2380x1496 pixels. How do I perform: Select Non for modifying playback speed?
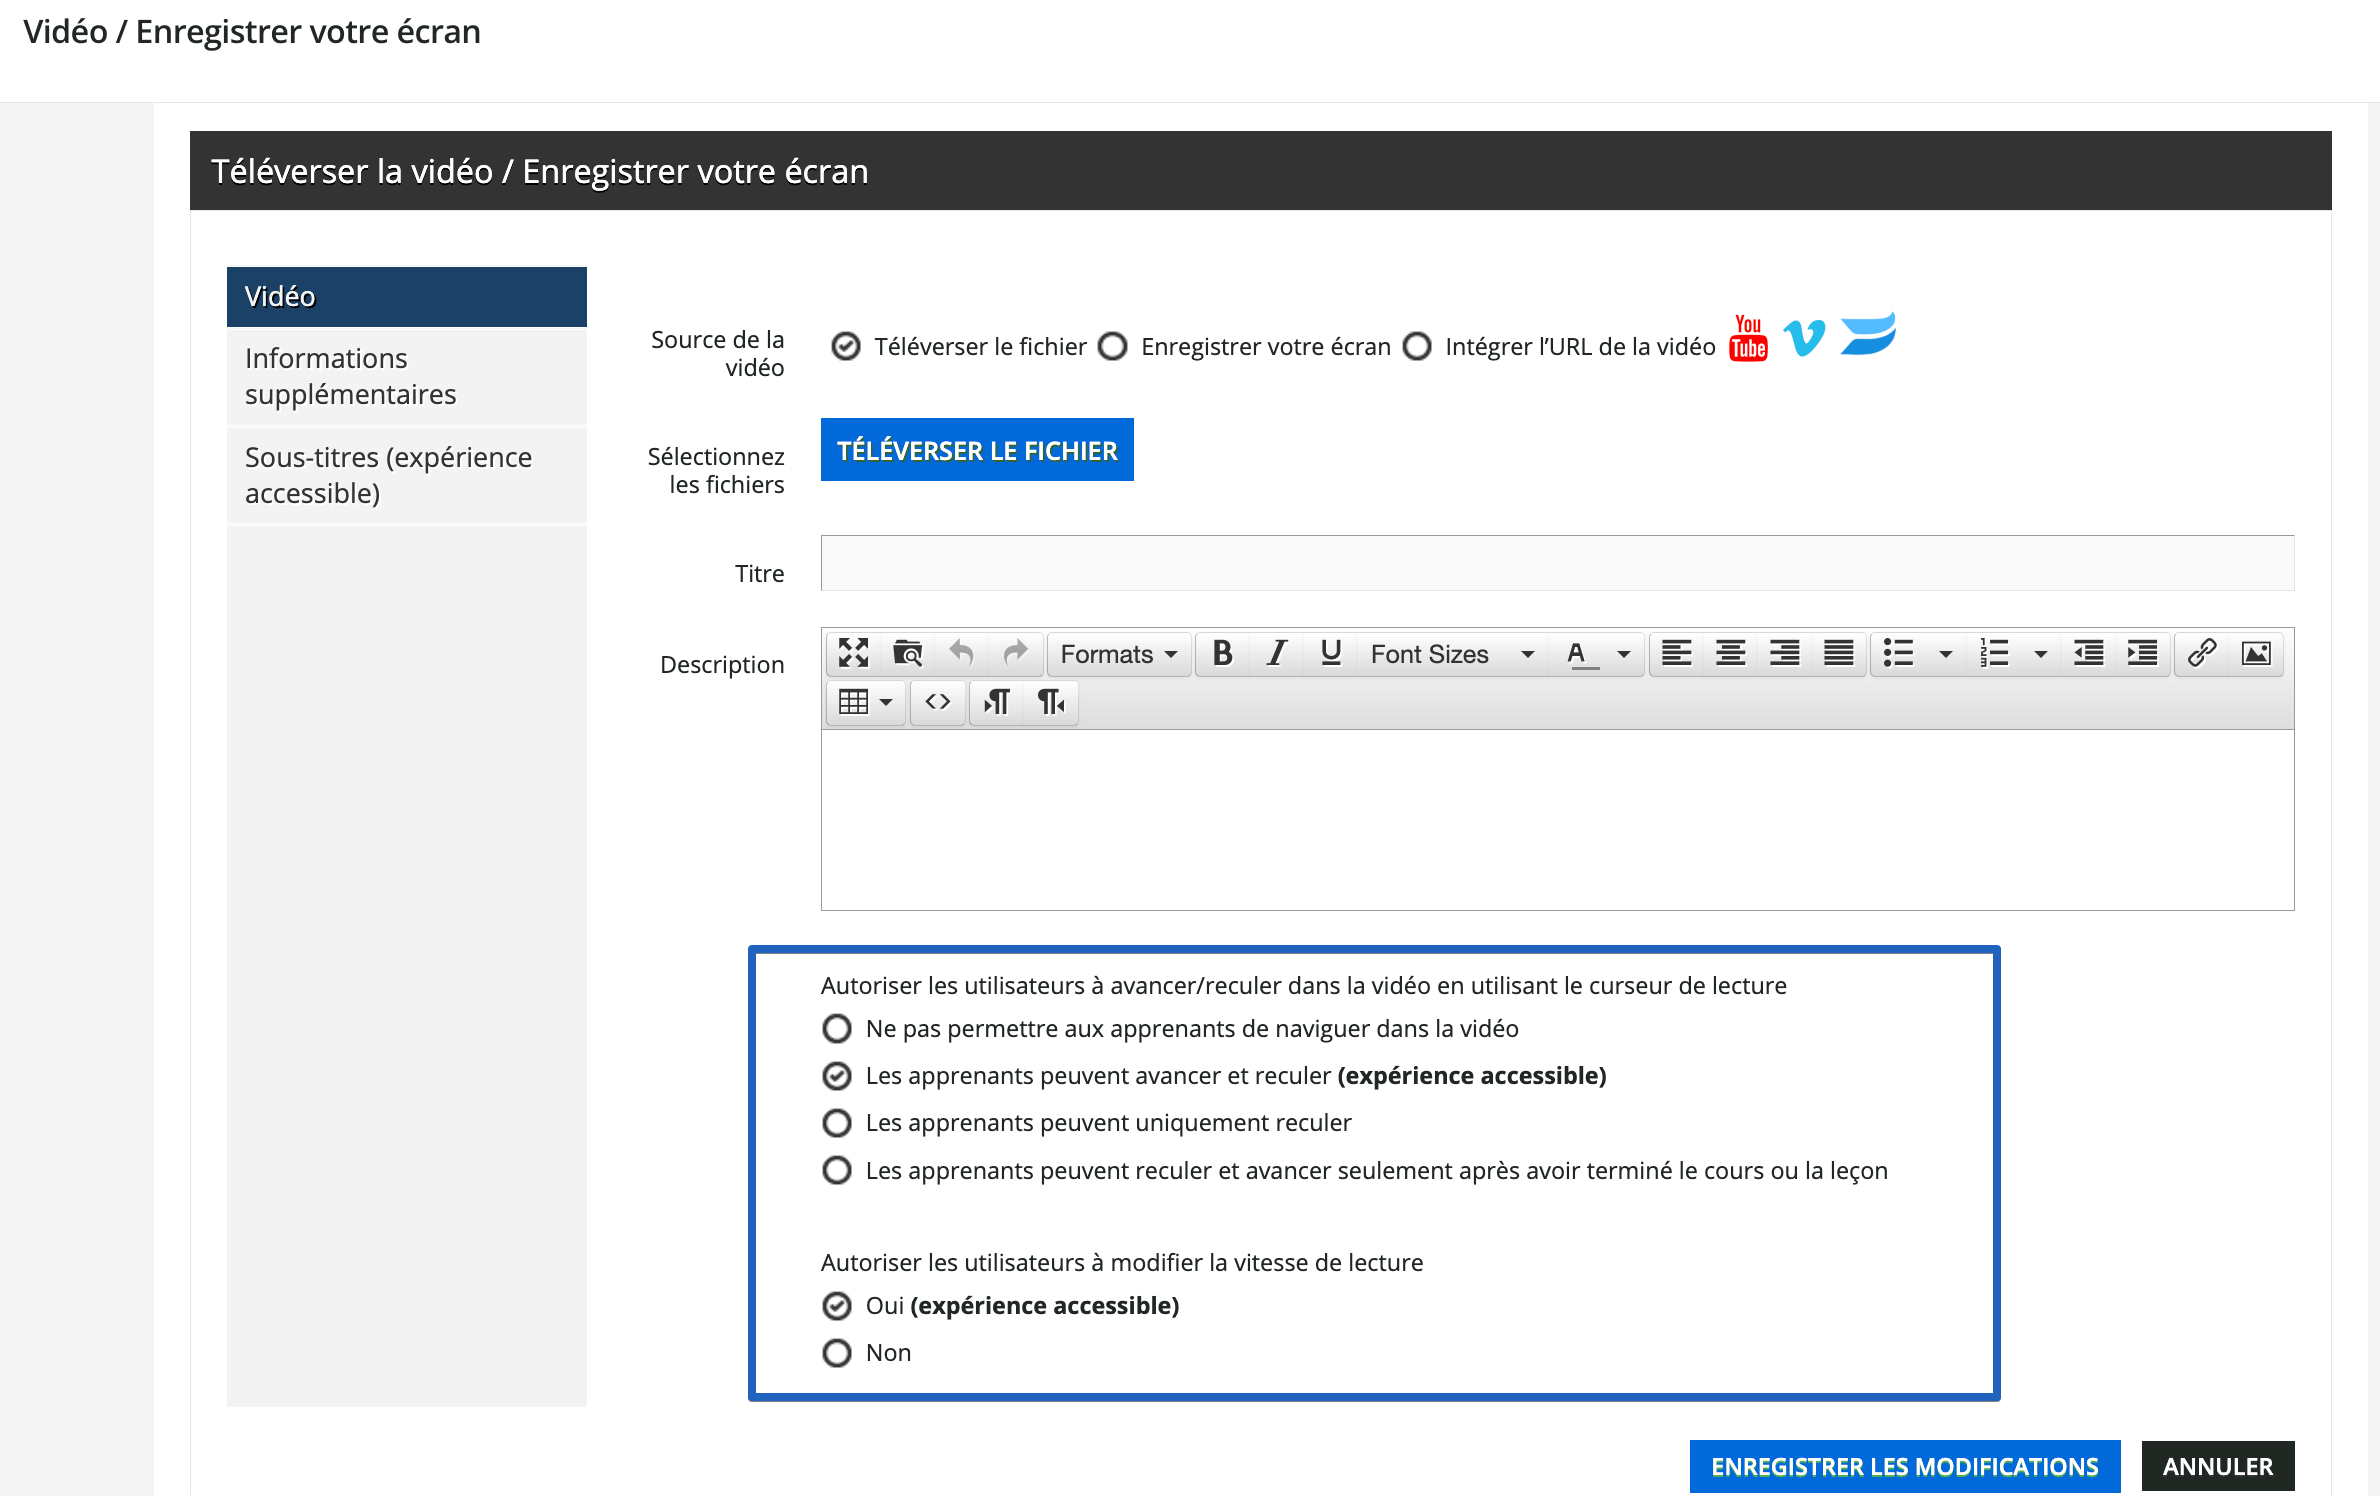[836, 1352]
